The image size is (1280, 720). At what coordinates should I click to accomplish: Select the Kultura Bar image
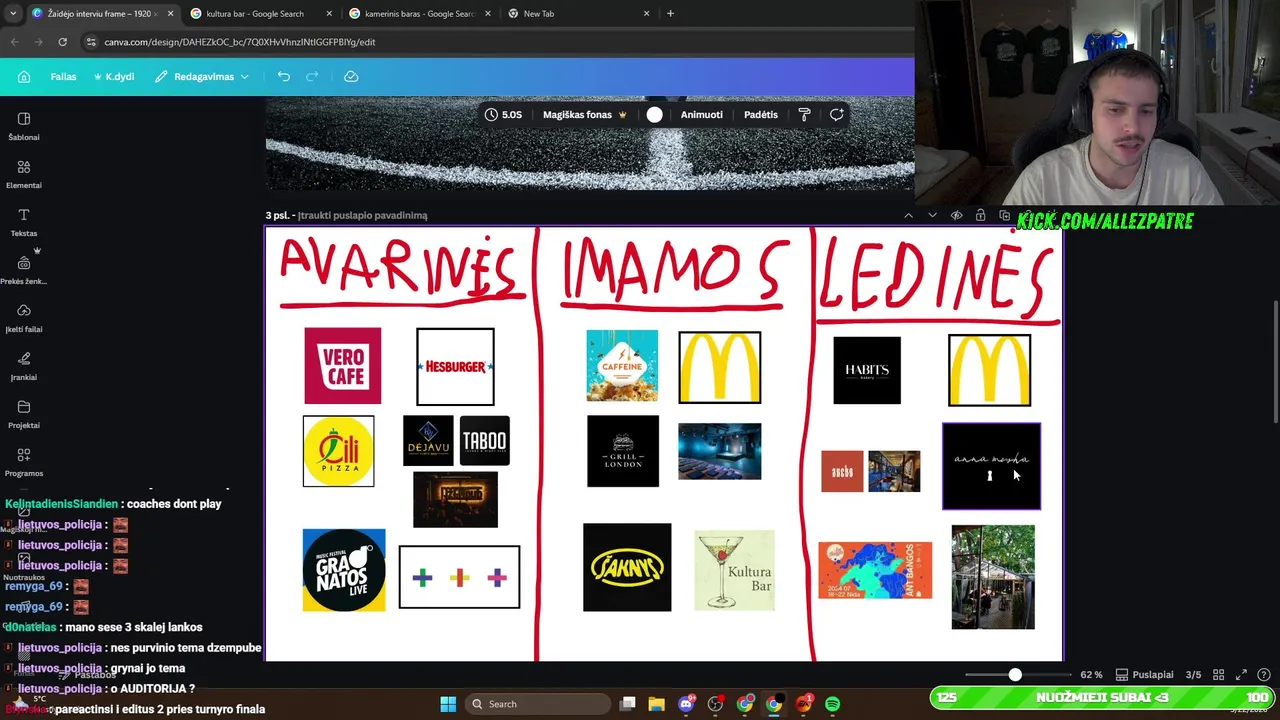point(734,571)
